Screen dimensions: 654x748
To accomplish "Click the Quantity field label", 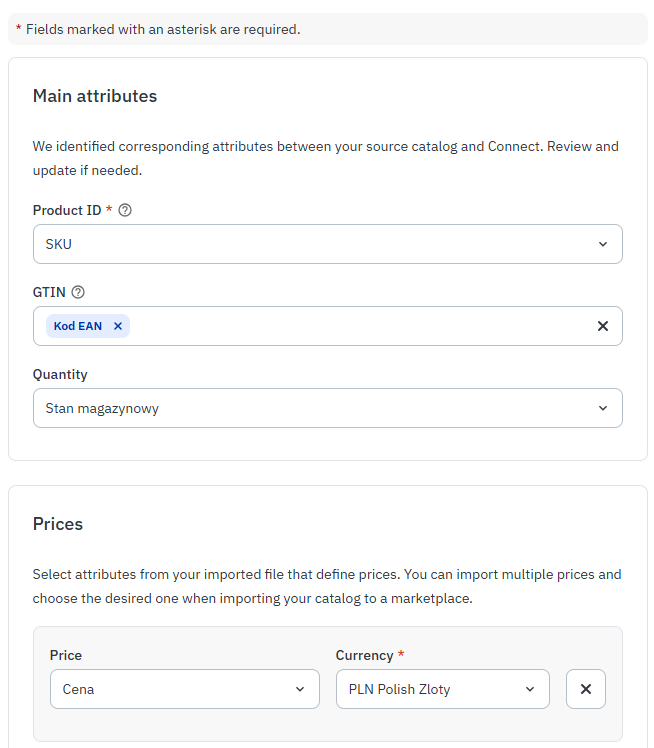I will coord(60,375).
